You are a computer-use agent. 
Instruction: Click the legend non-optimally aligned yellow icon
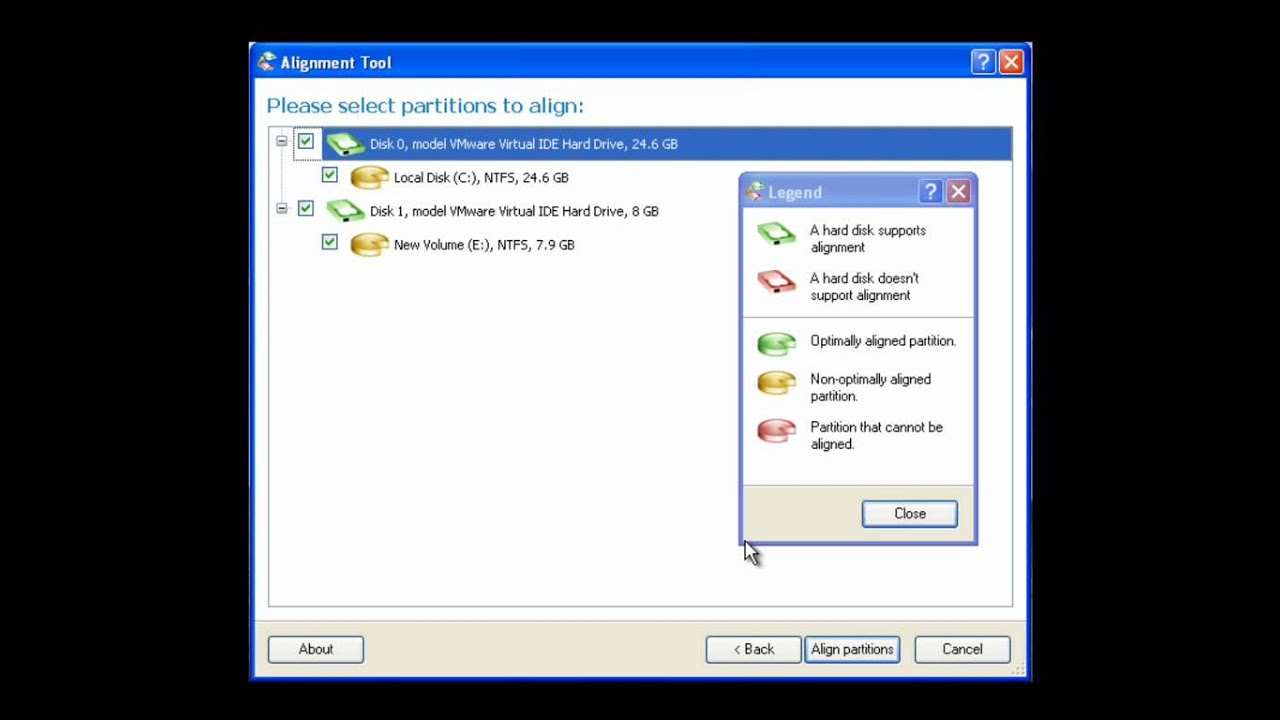point(776,383)
